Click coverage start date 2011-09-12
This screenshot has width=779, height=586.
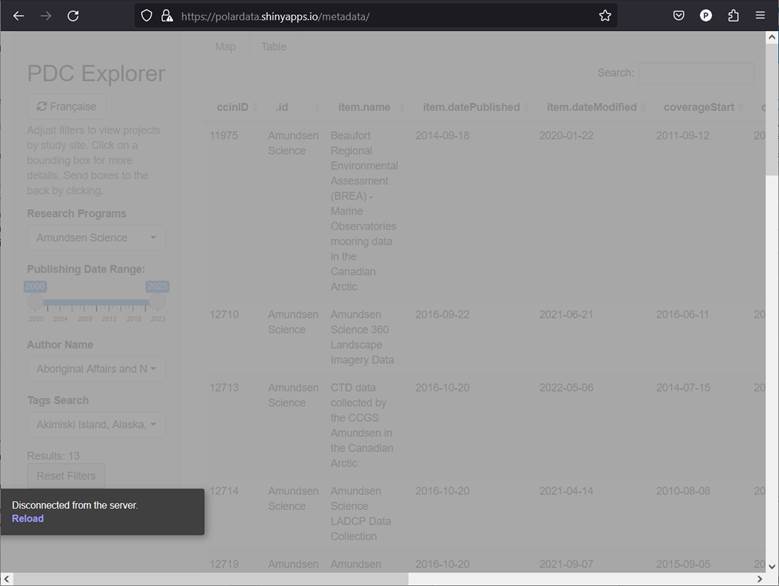click(683, 136)
